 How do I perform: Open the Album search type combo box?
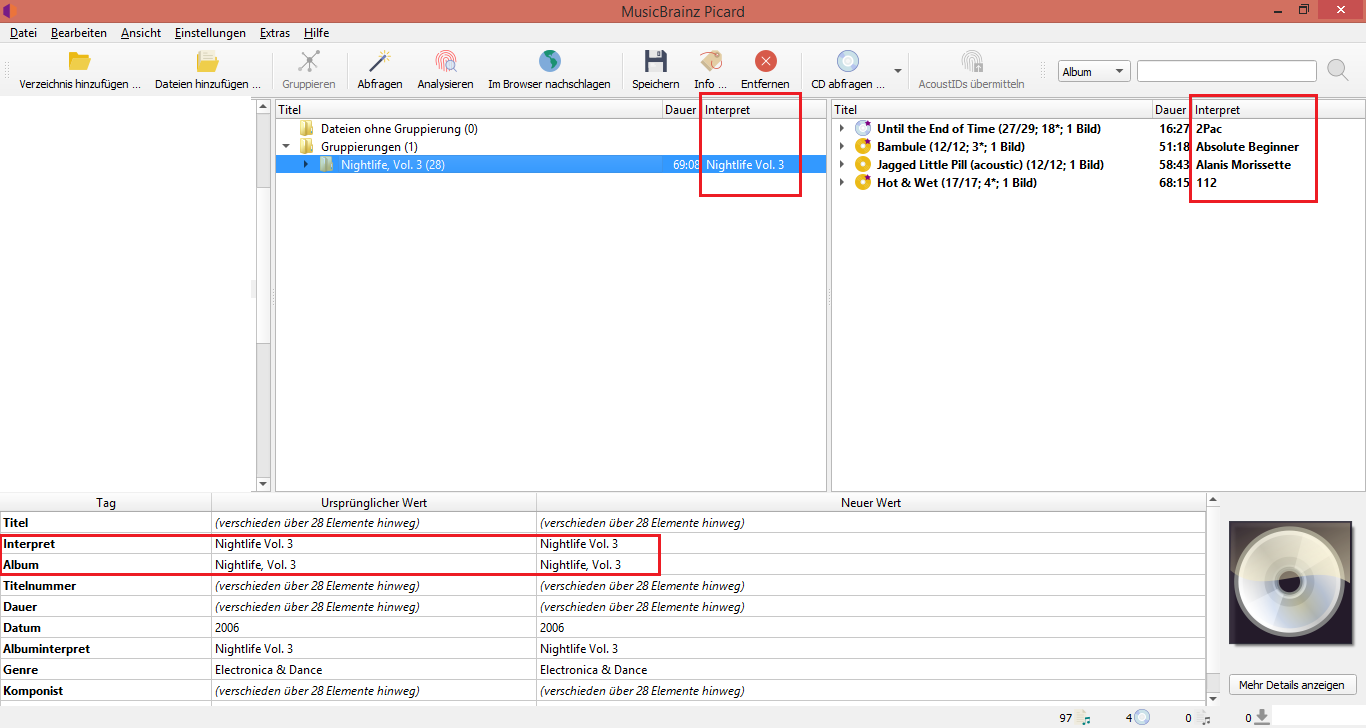[x=1094, y=71]
